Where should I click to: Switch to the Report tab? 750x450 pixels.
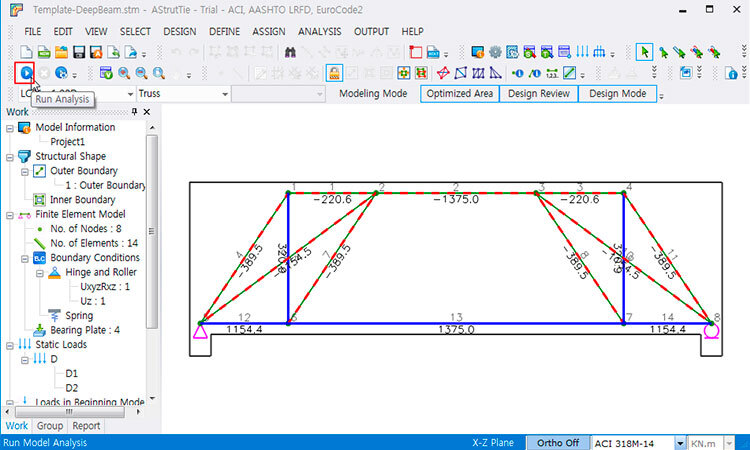tap(85, 425)
